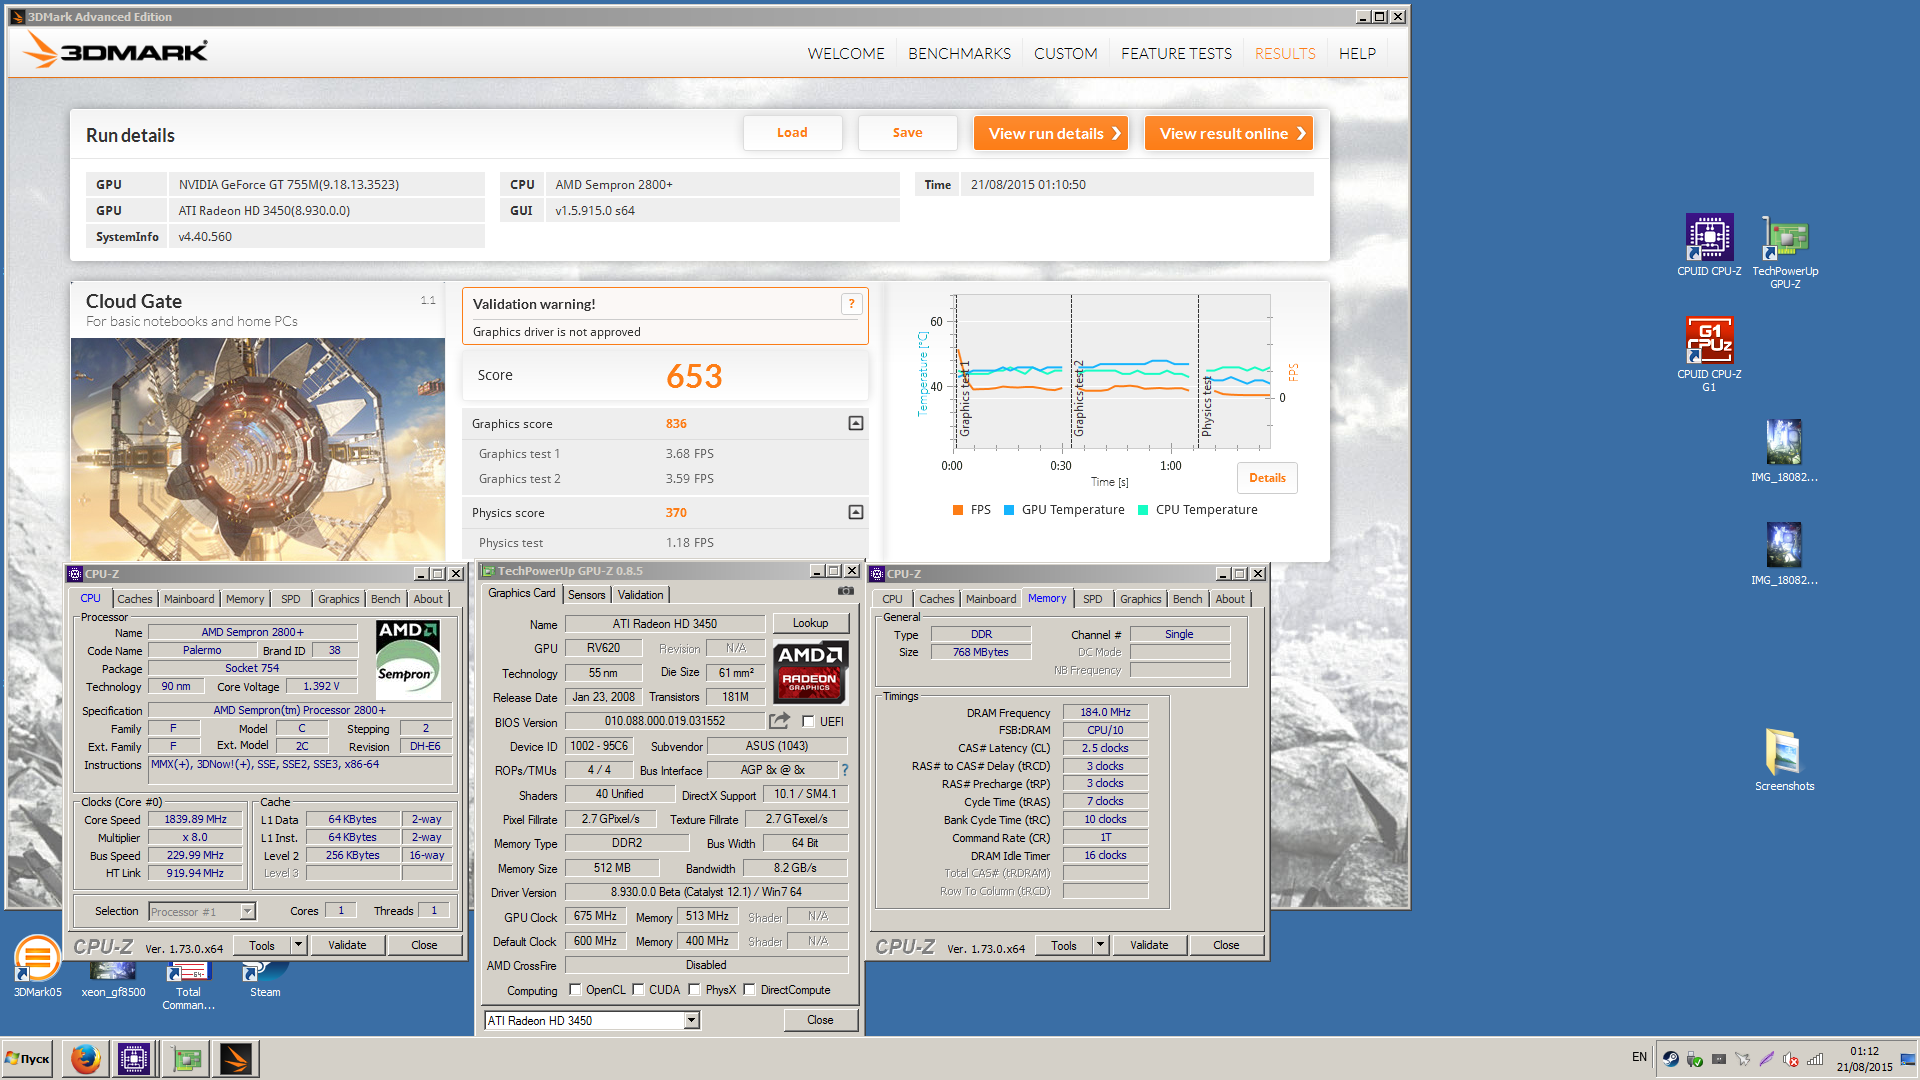Open the Processor #1 selection dropdown
Screen dimensions: 1920x1080
click(247, 911)
